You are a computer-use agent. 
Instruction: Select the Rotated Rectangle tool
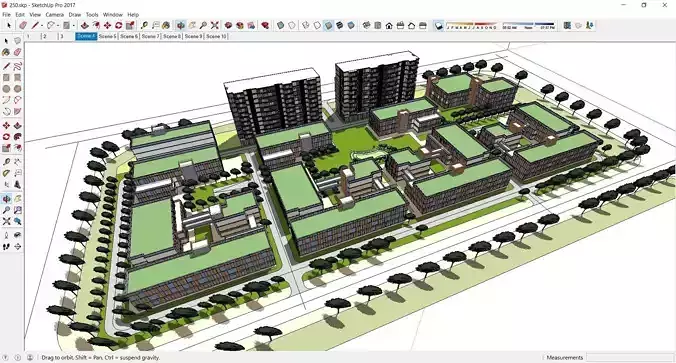17,78
